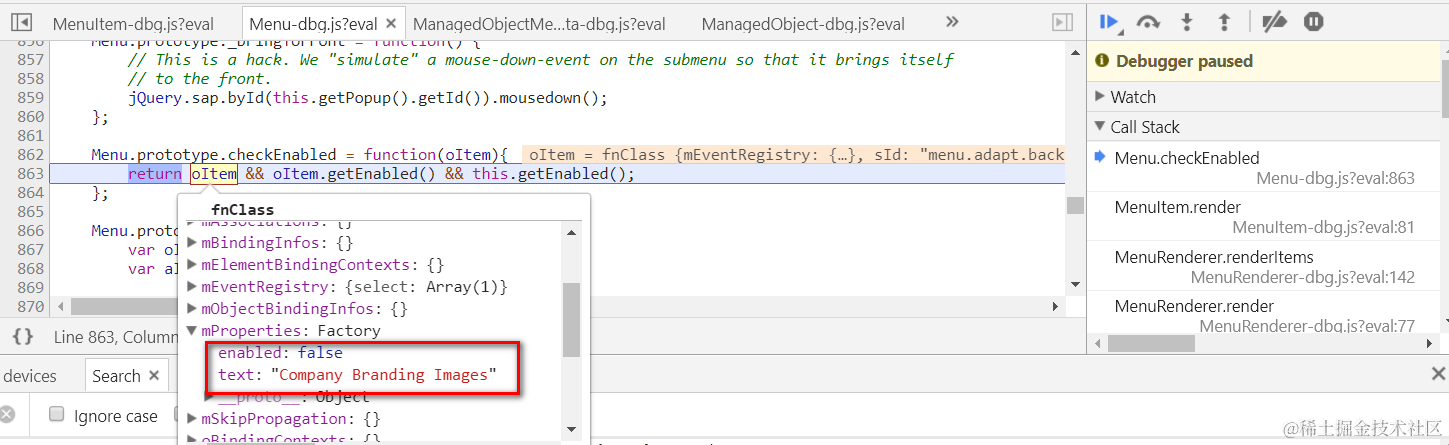Image resolution: width=1449 pixels, height=445 pixels.
Task: Toggle the file navigator panel icon
Action: [x=21, y=22]
